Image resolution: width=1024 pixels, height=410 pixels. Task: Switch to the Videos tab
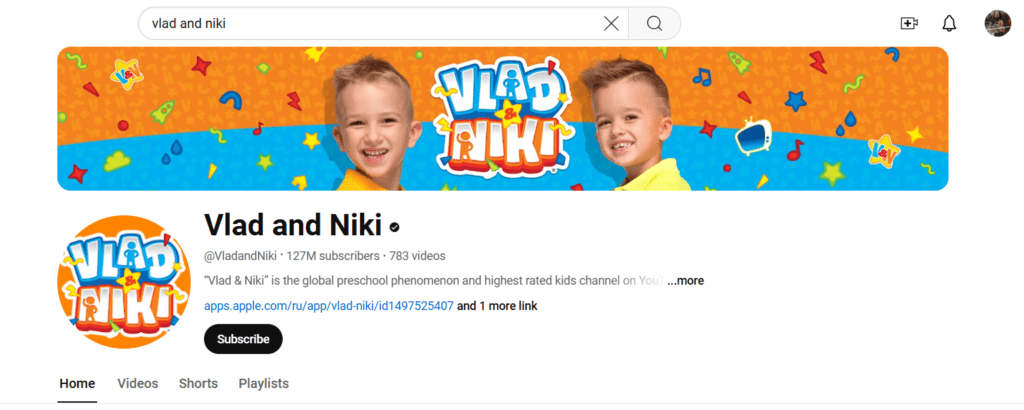click(138, 383)
